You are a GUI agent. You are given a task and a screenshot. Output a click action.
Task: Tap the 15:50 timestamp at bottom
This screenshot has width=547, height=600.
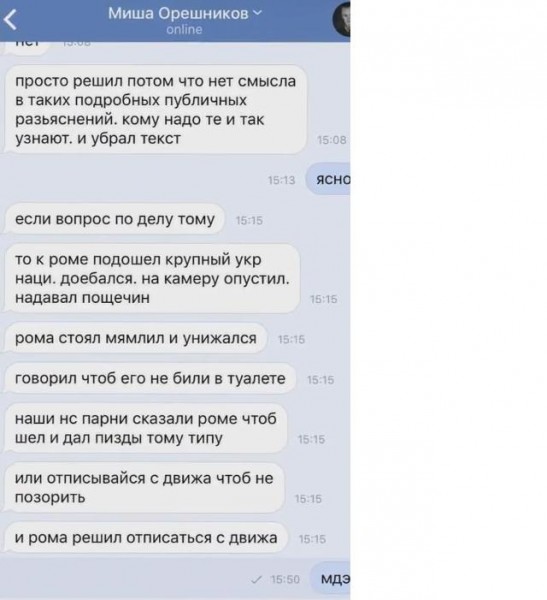click(x=285, y=579)
